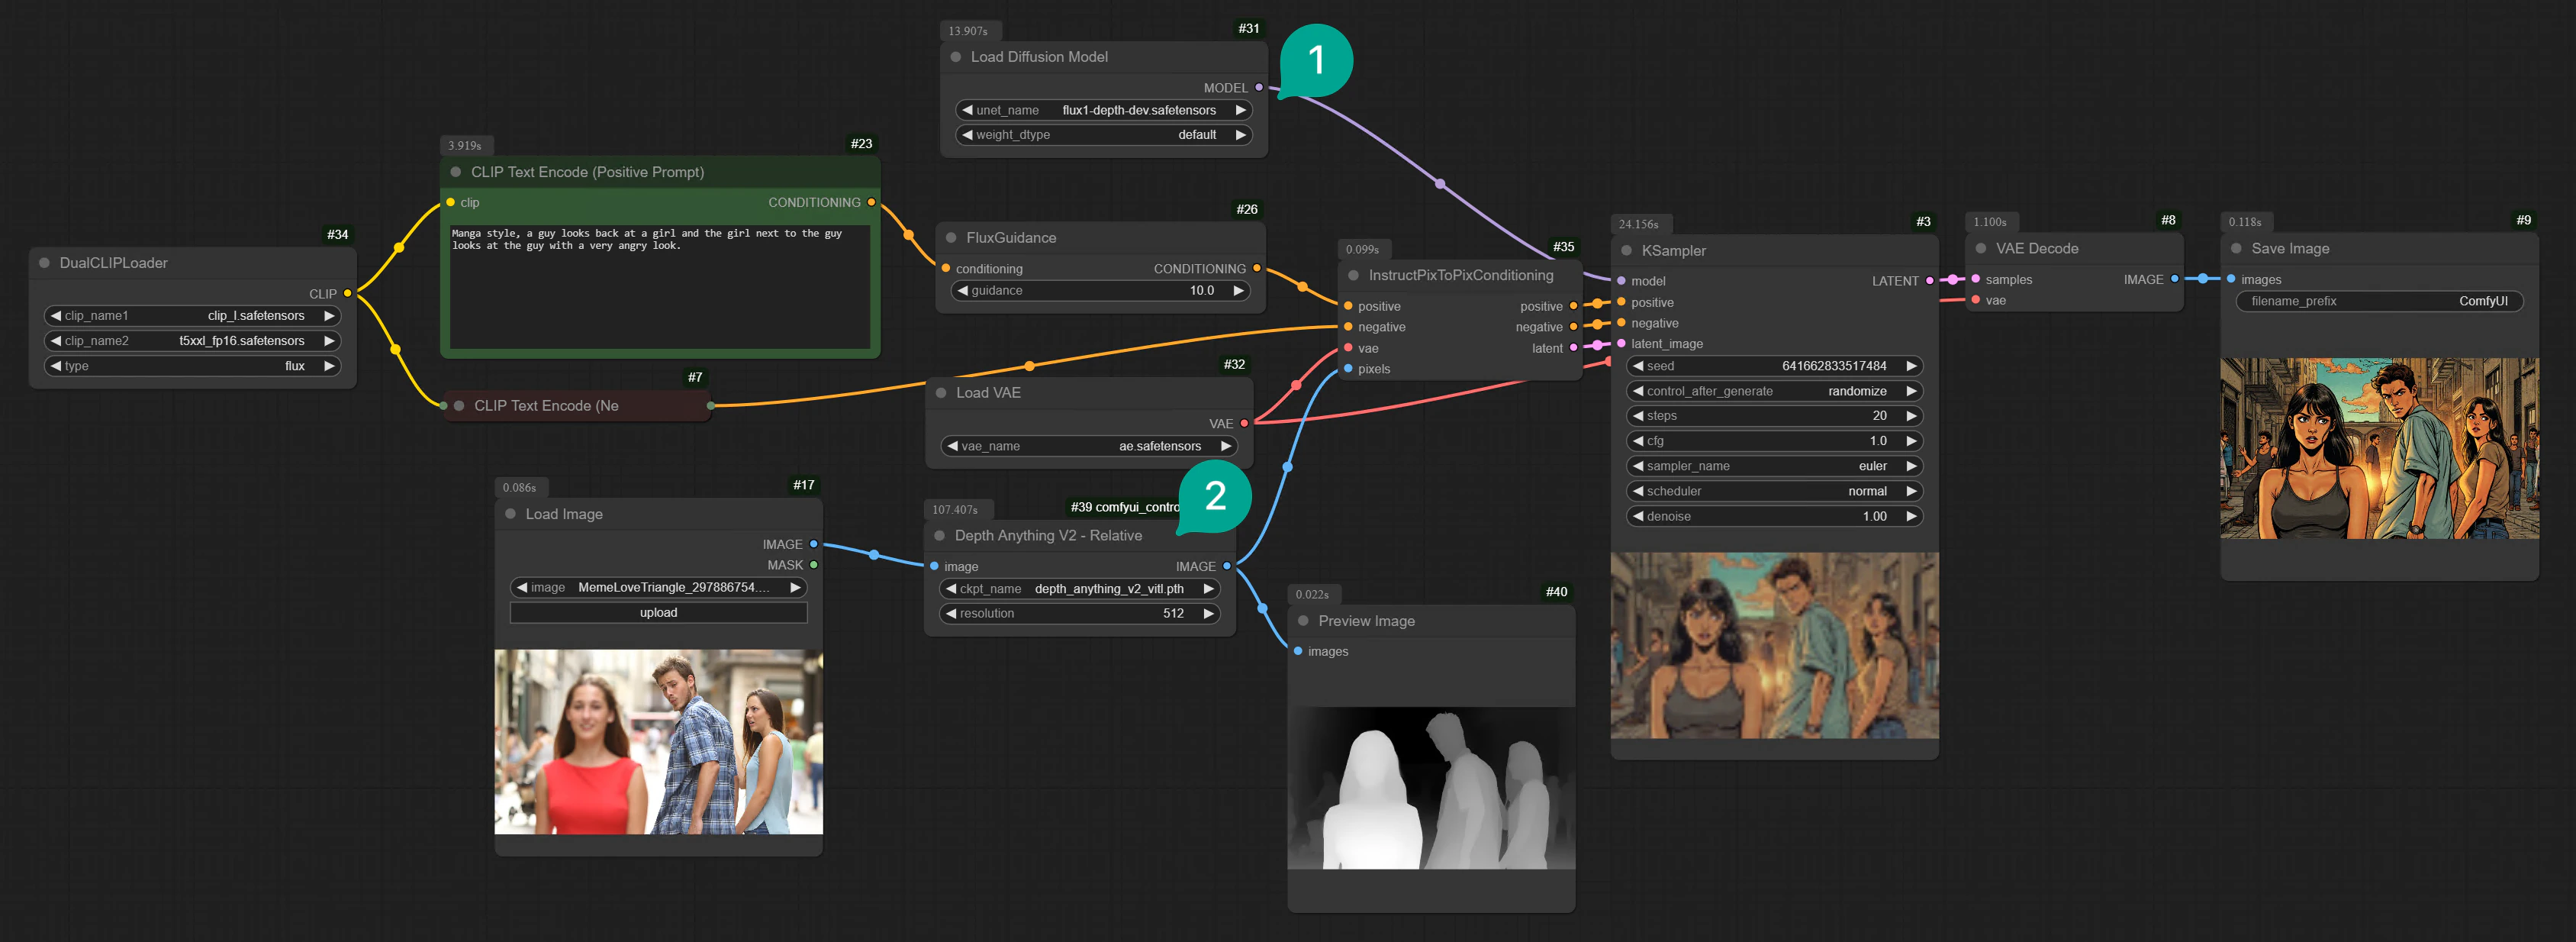Increase steps using the right arrow in KSampler
The image size is (2576, 942).
[1911, 416]
